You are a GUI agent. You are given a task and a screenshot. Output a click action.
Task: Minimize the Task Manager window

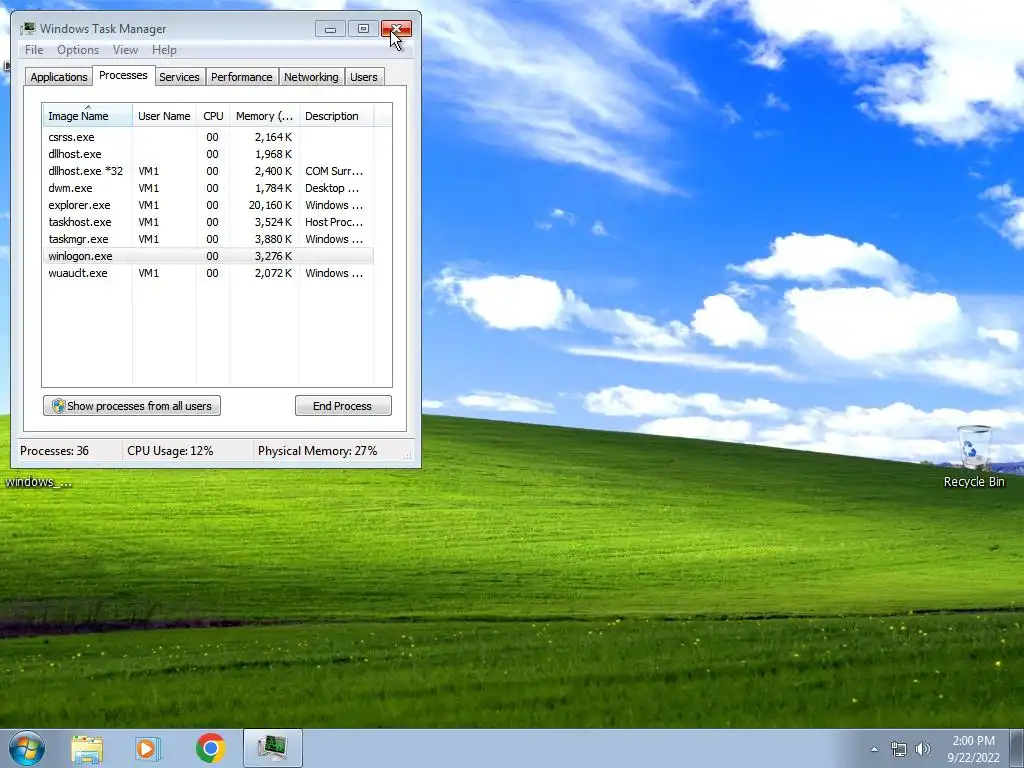[x=330, y=29]
